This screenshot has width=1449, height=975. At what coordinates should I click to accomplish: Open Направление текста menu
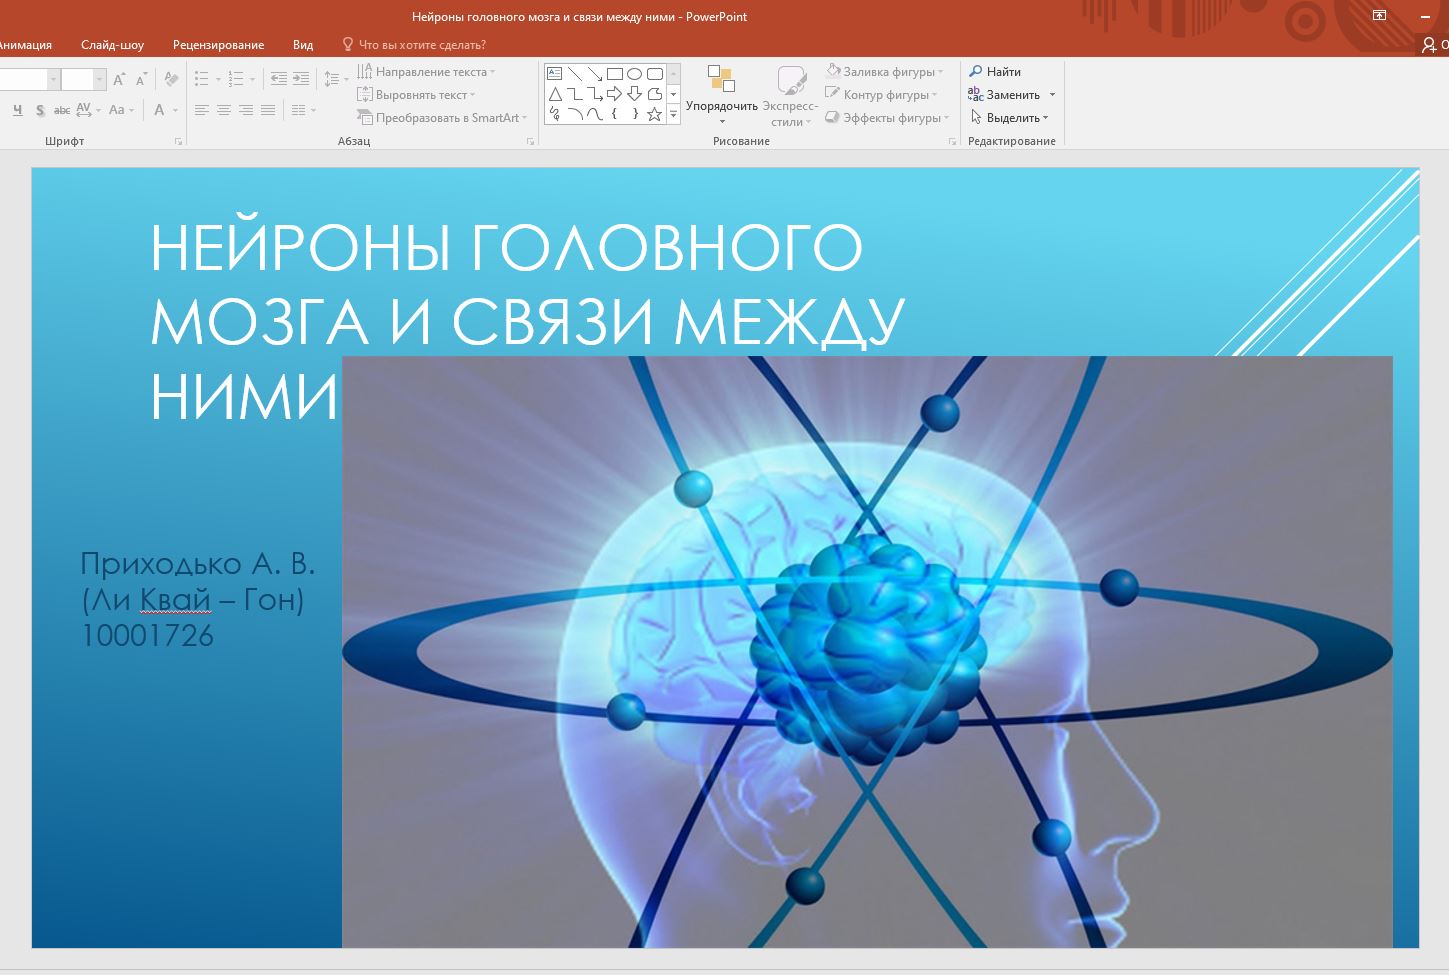427,72
